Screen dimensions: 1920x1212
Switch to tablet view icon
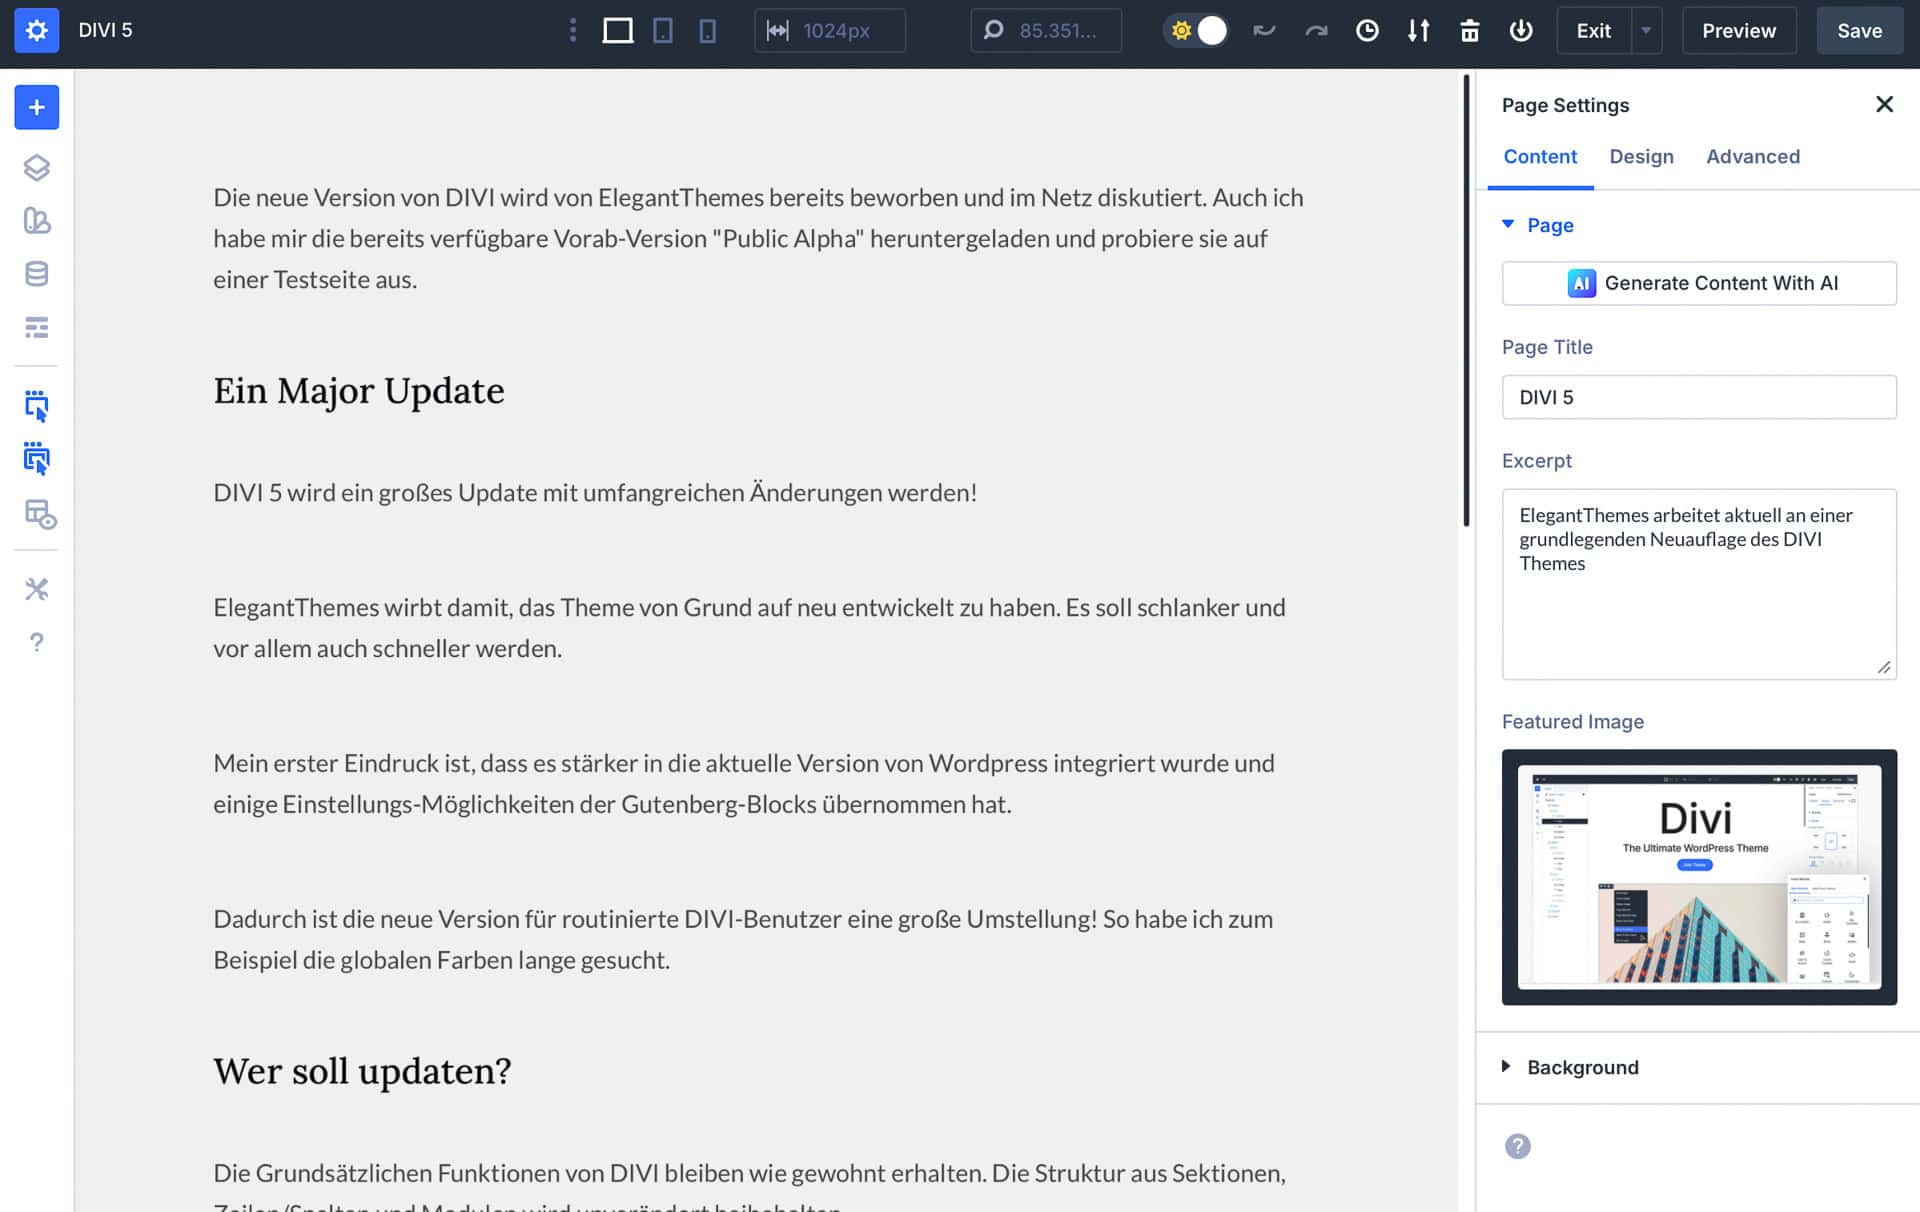tap(662, 30)
